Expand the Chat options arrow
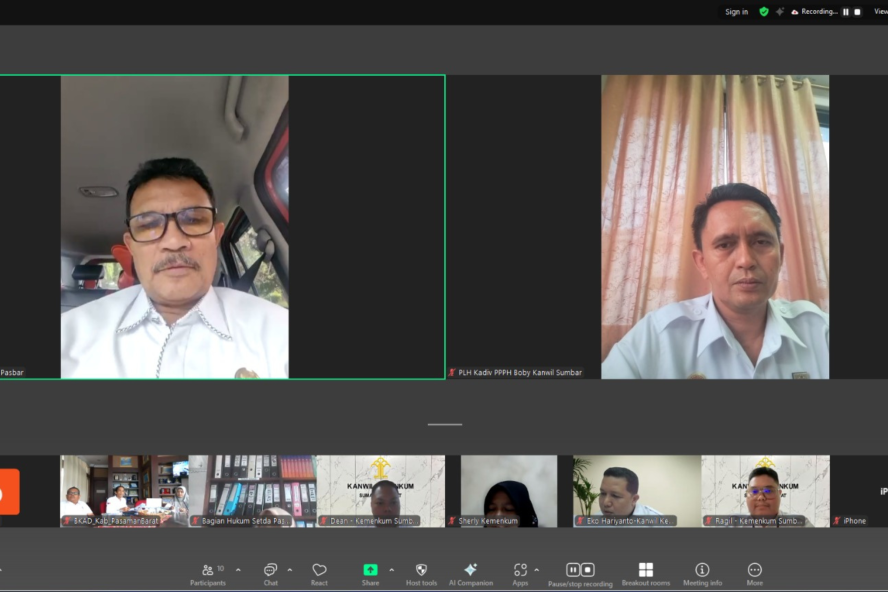 click(x=290, y=570)
